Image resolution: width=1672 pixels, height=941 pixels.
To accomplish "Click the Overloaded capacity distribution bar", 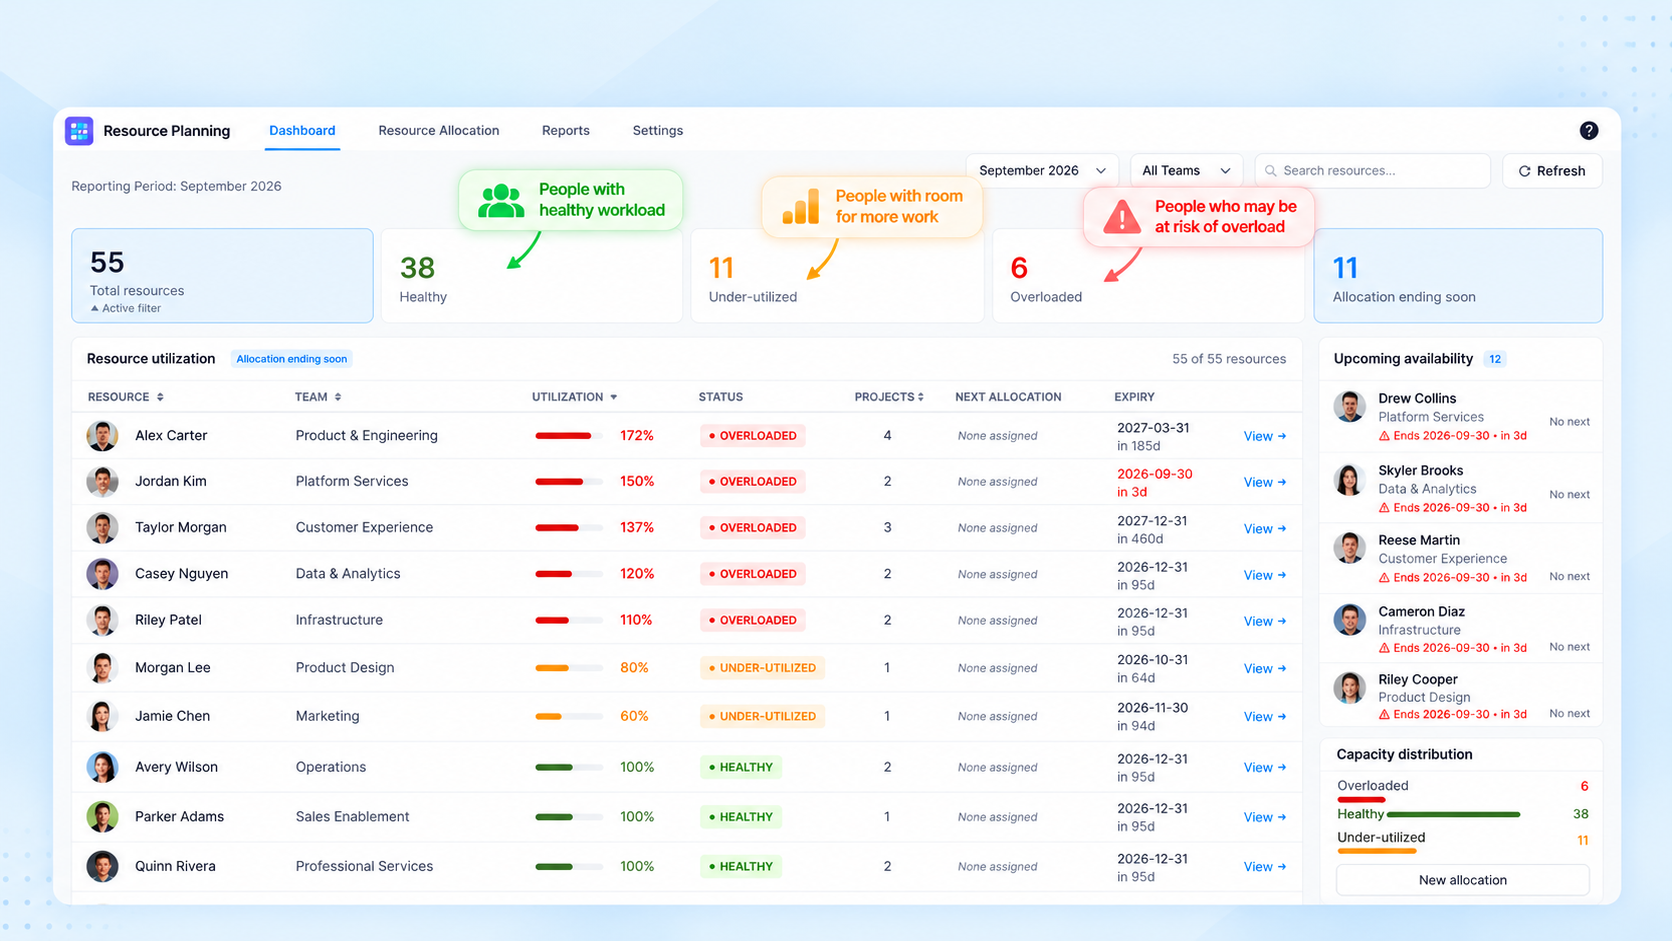I will click(1361, 800).
